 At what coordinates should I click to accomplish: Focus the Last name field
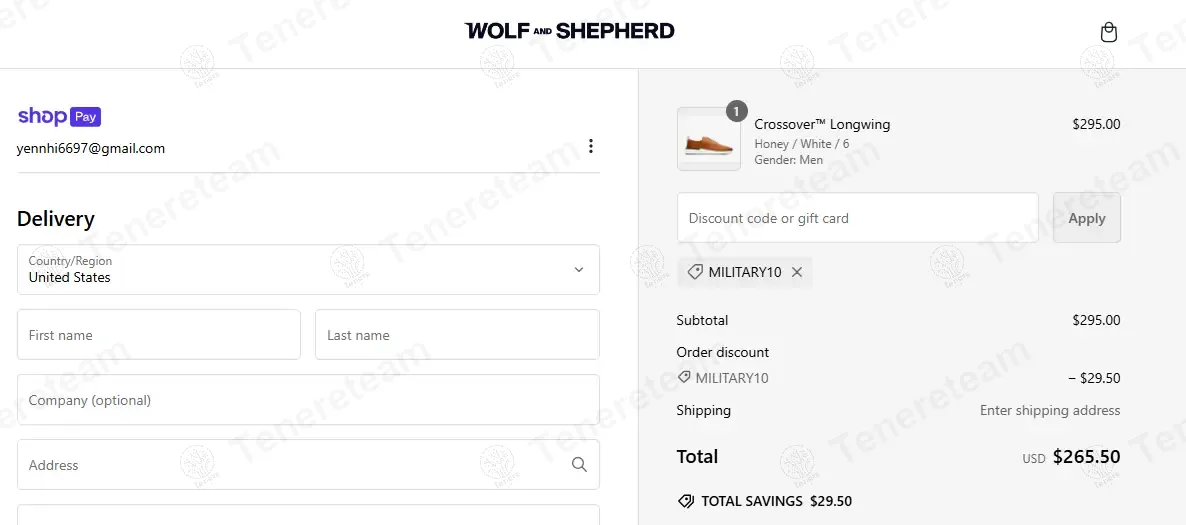point(457,335)
